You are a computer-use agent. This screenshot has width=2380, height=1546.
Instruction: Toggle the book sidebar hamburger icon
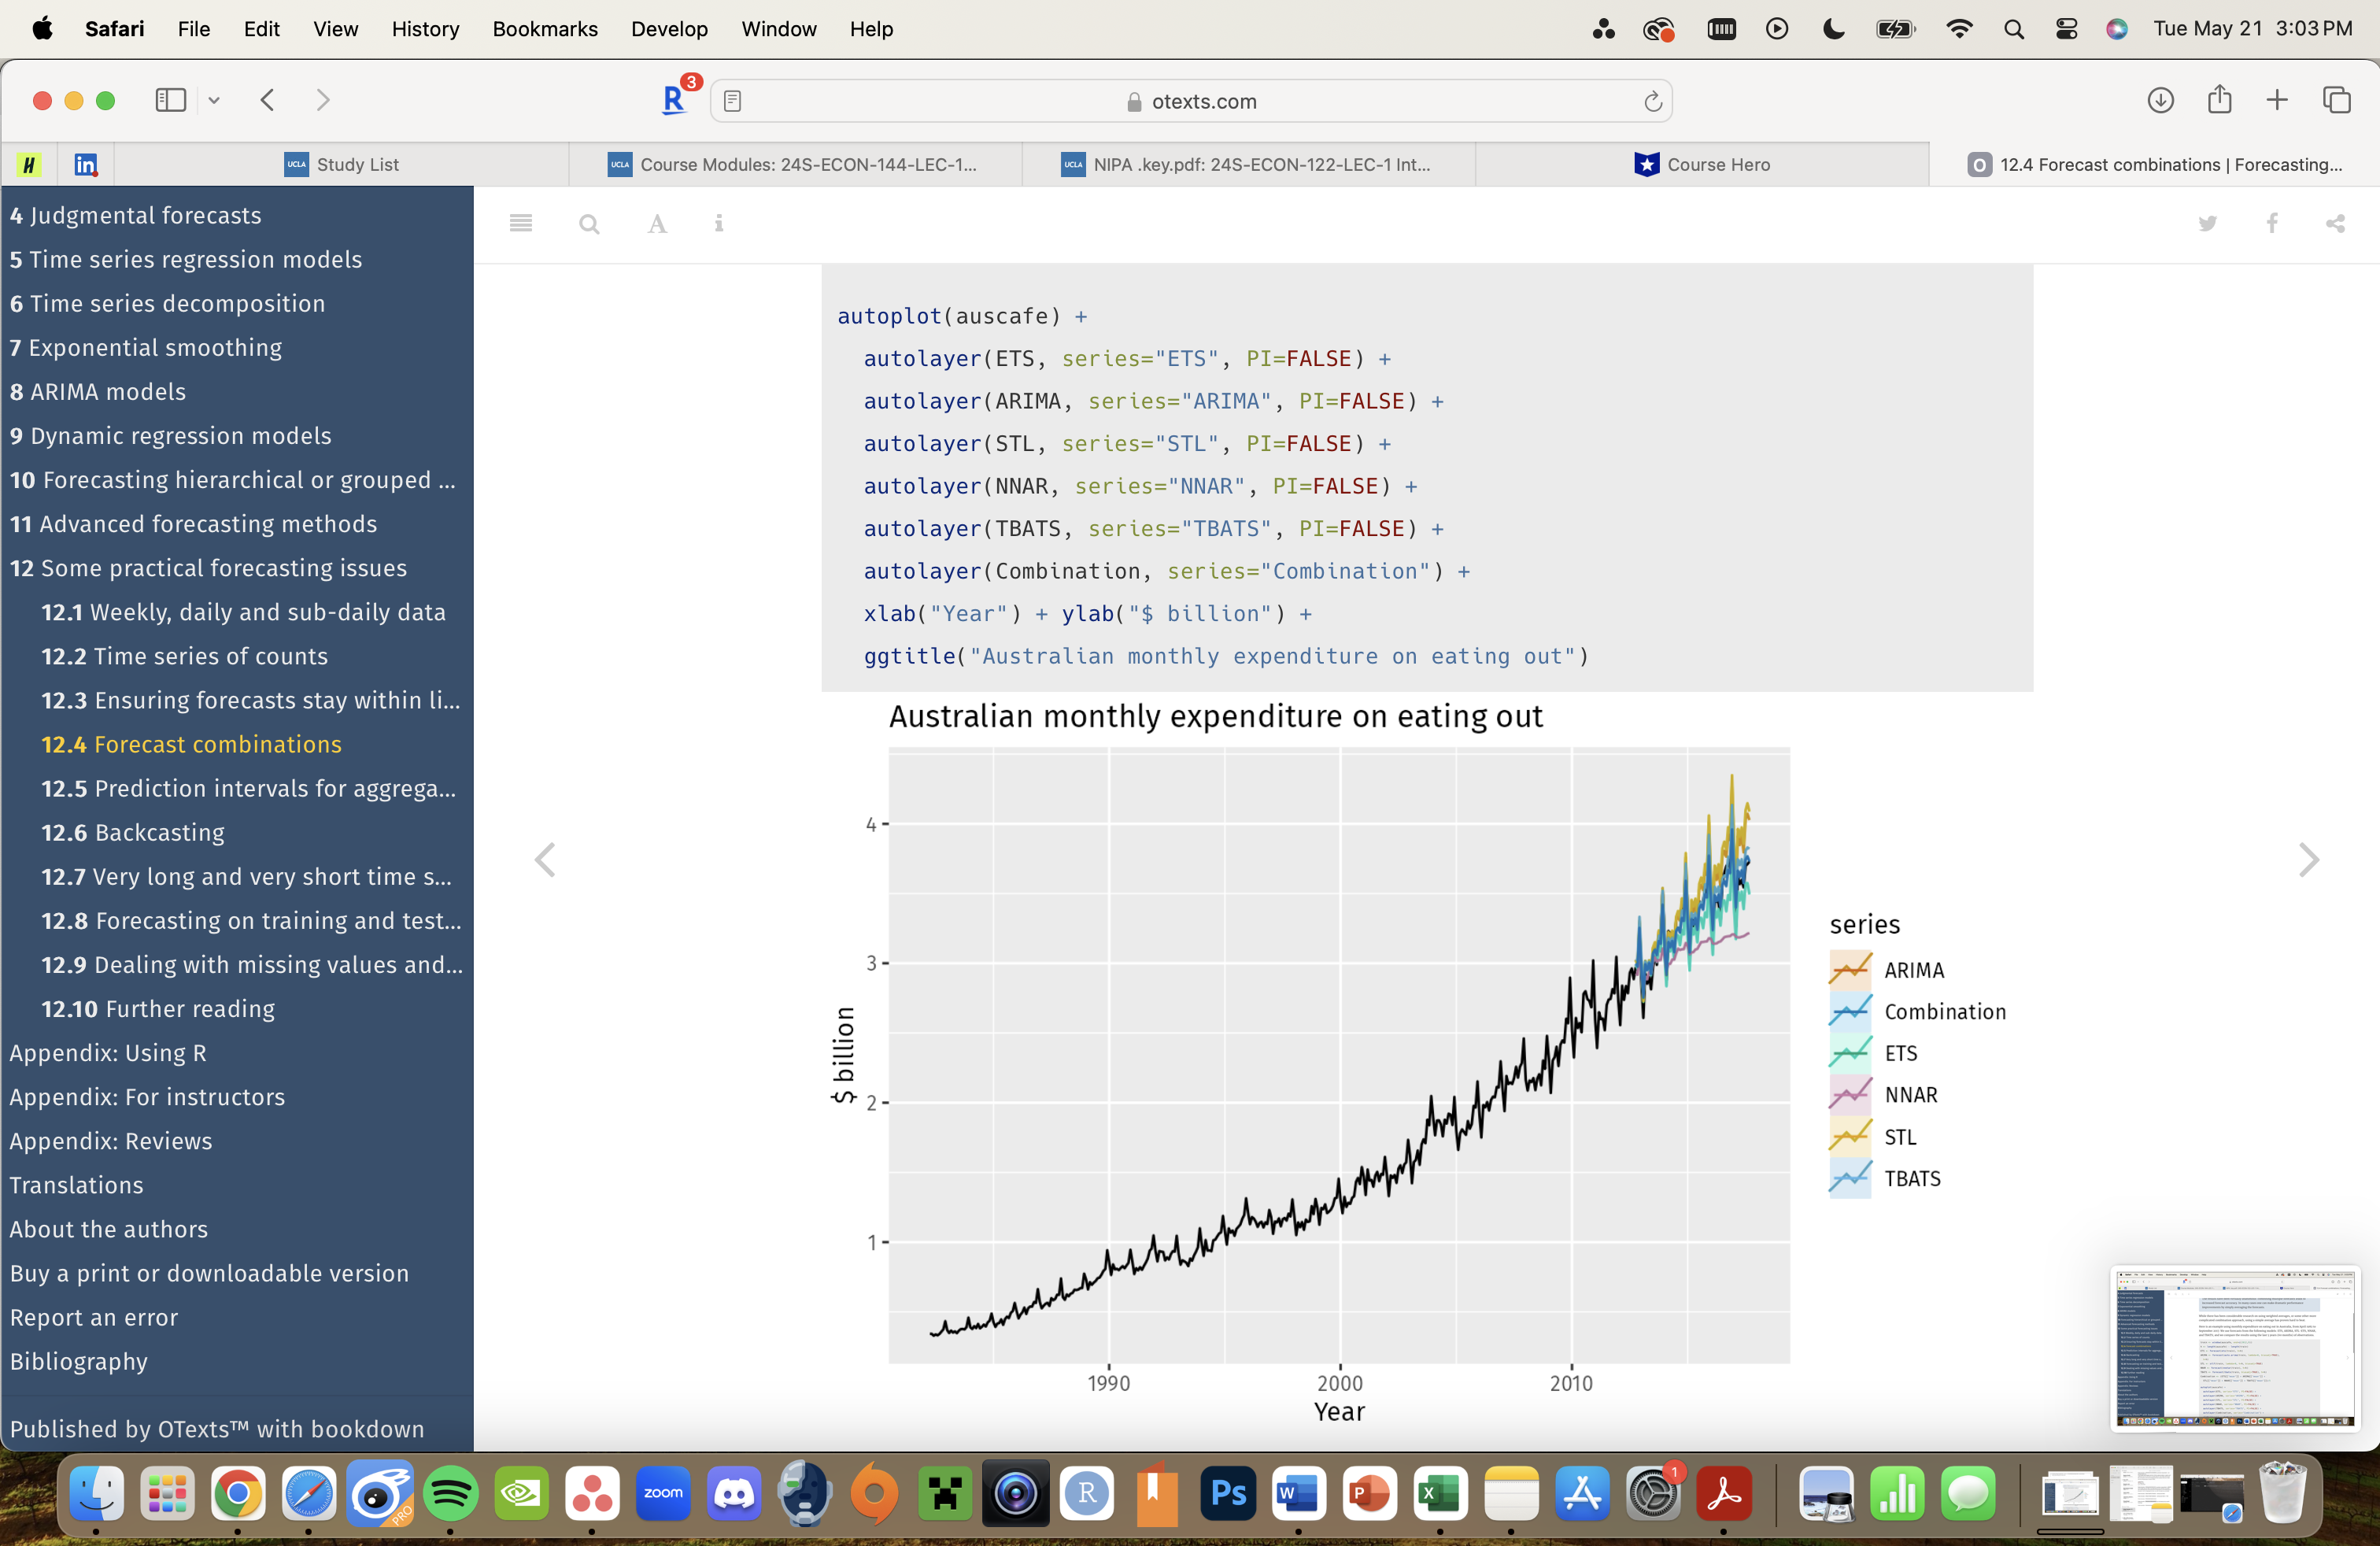click(520, 223)
